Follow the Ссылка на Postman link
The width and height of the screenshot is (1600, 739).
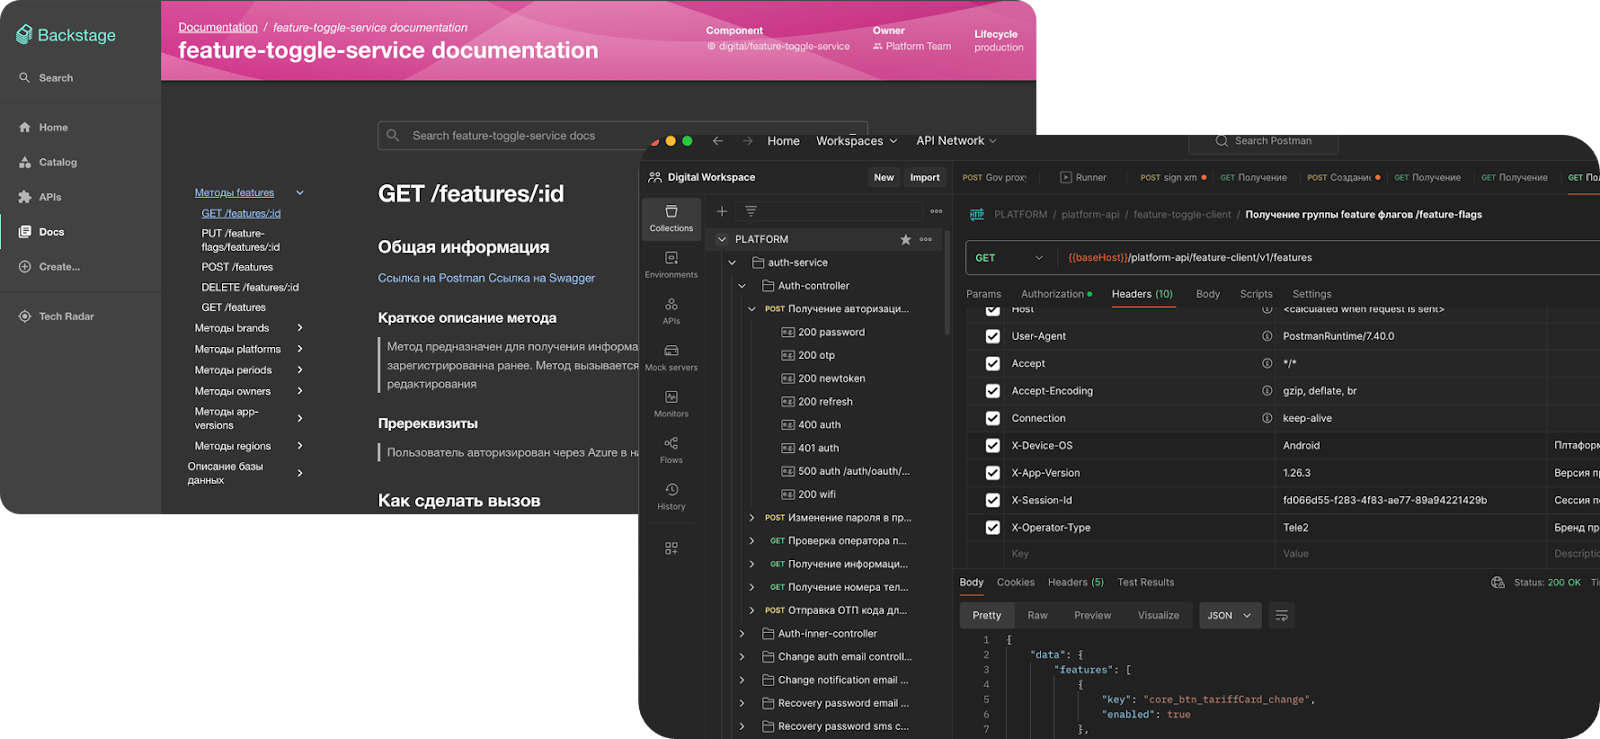tap(431, 278)
